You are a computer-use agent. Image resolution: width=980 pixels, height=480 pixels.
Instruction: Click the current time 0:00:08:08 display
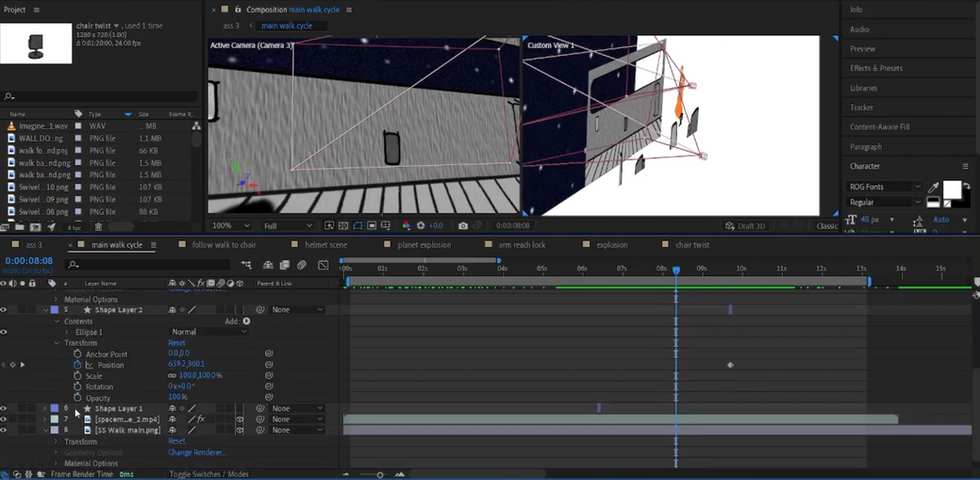pyautogui.click(x=29, y=261)
